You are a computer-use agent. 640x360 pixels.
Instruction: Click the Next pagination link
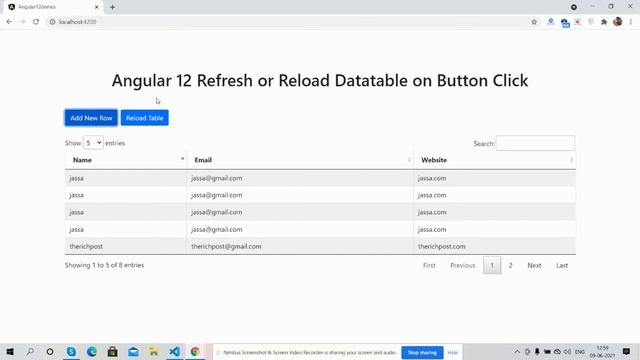(x=534, y=265)
